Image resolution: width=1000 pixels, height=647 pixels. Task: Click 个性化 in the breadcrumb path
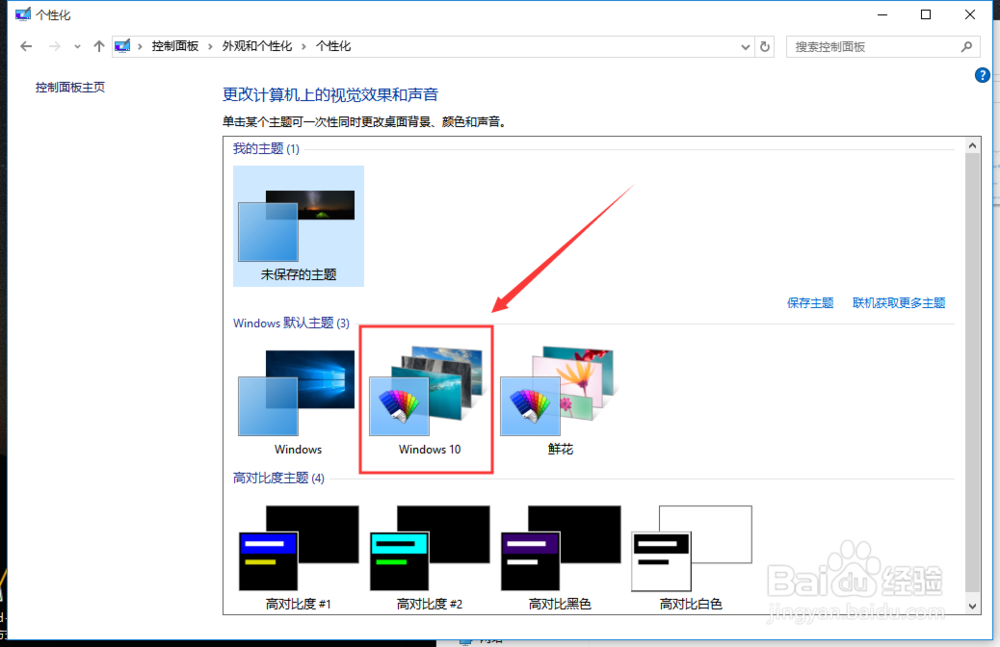[333, 45]
